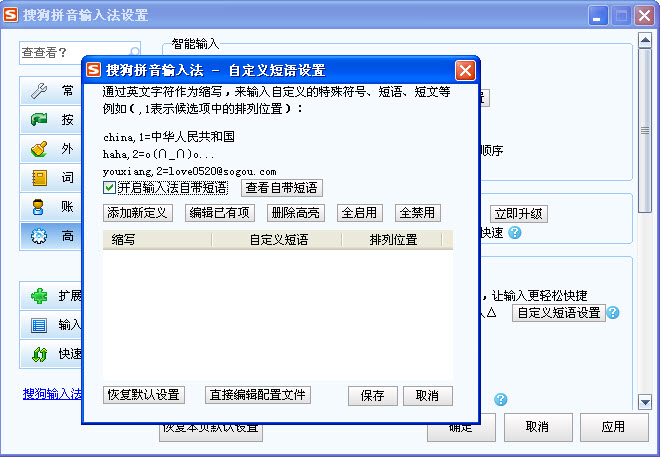Click 缩写 column header

pyautogui.click(x=157, y=240)
